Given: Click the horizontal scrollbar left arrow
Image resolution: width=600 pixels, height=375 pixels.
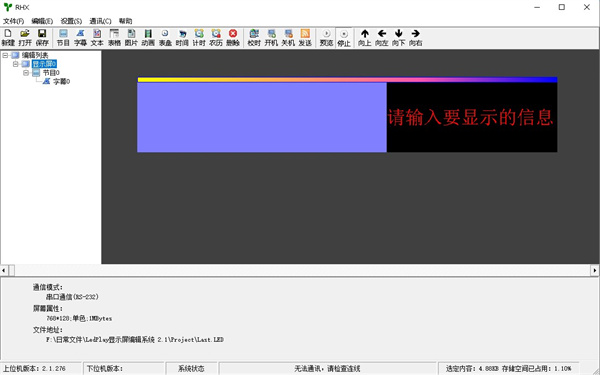Looking at the screenshot, I should coord(4,271).
